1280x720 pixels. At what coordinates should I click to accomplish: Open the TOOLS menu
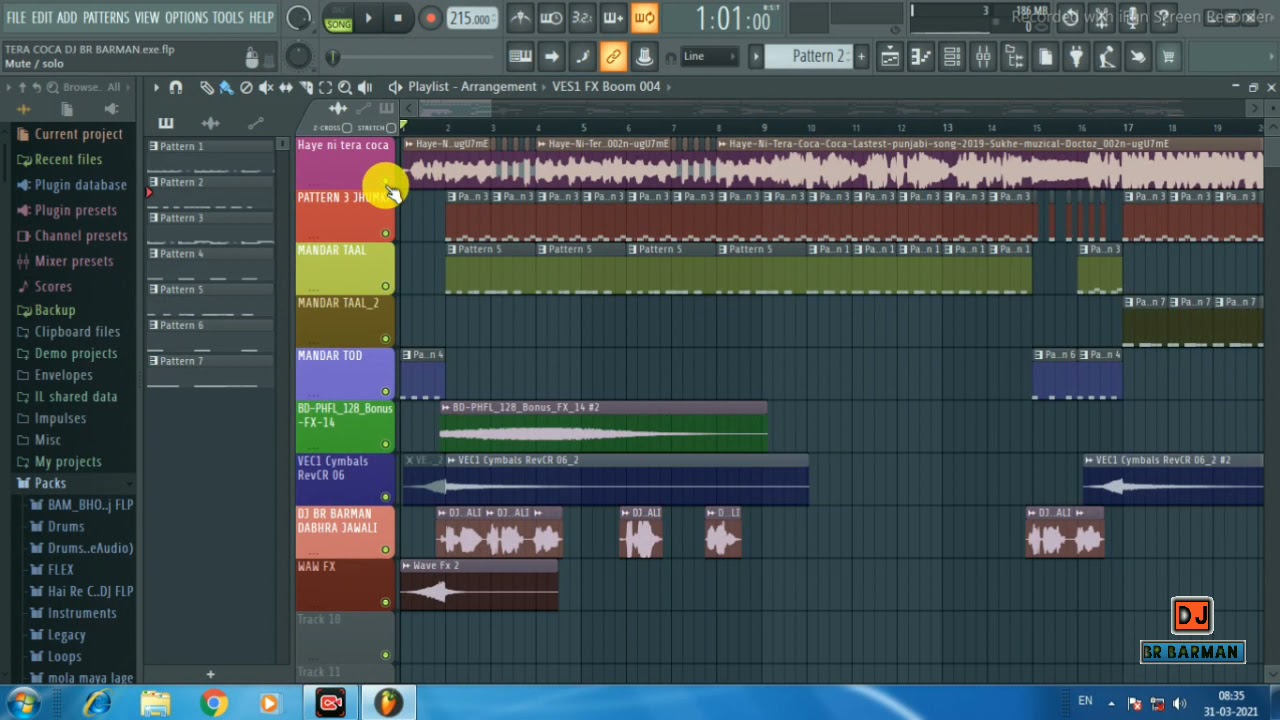click(228, 18)
